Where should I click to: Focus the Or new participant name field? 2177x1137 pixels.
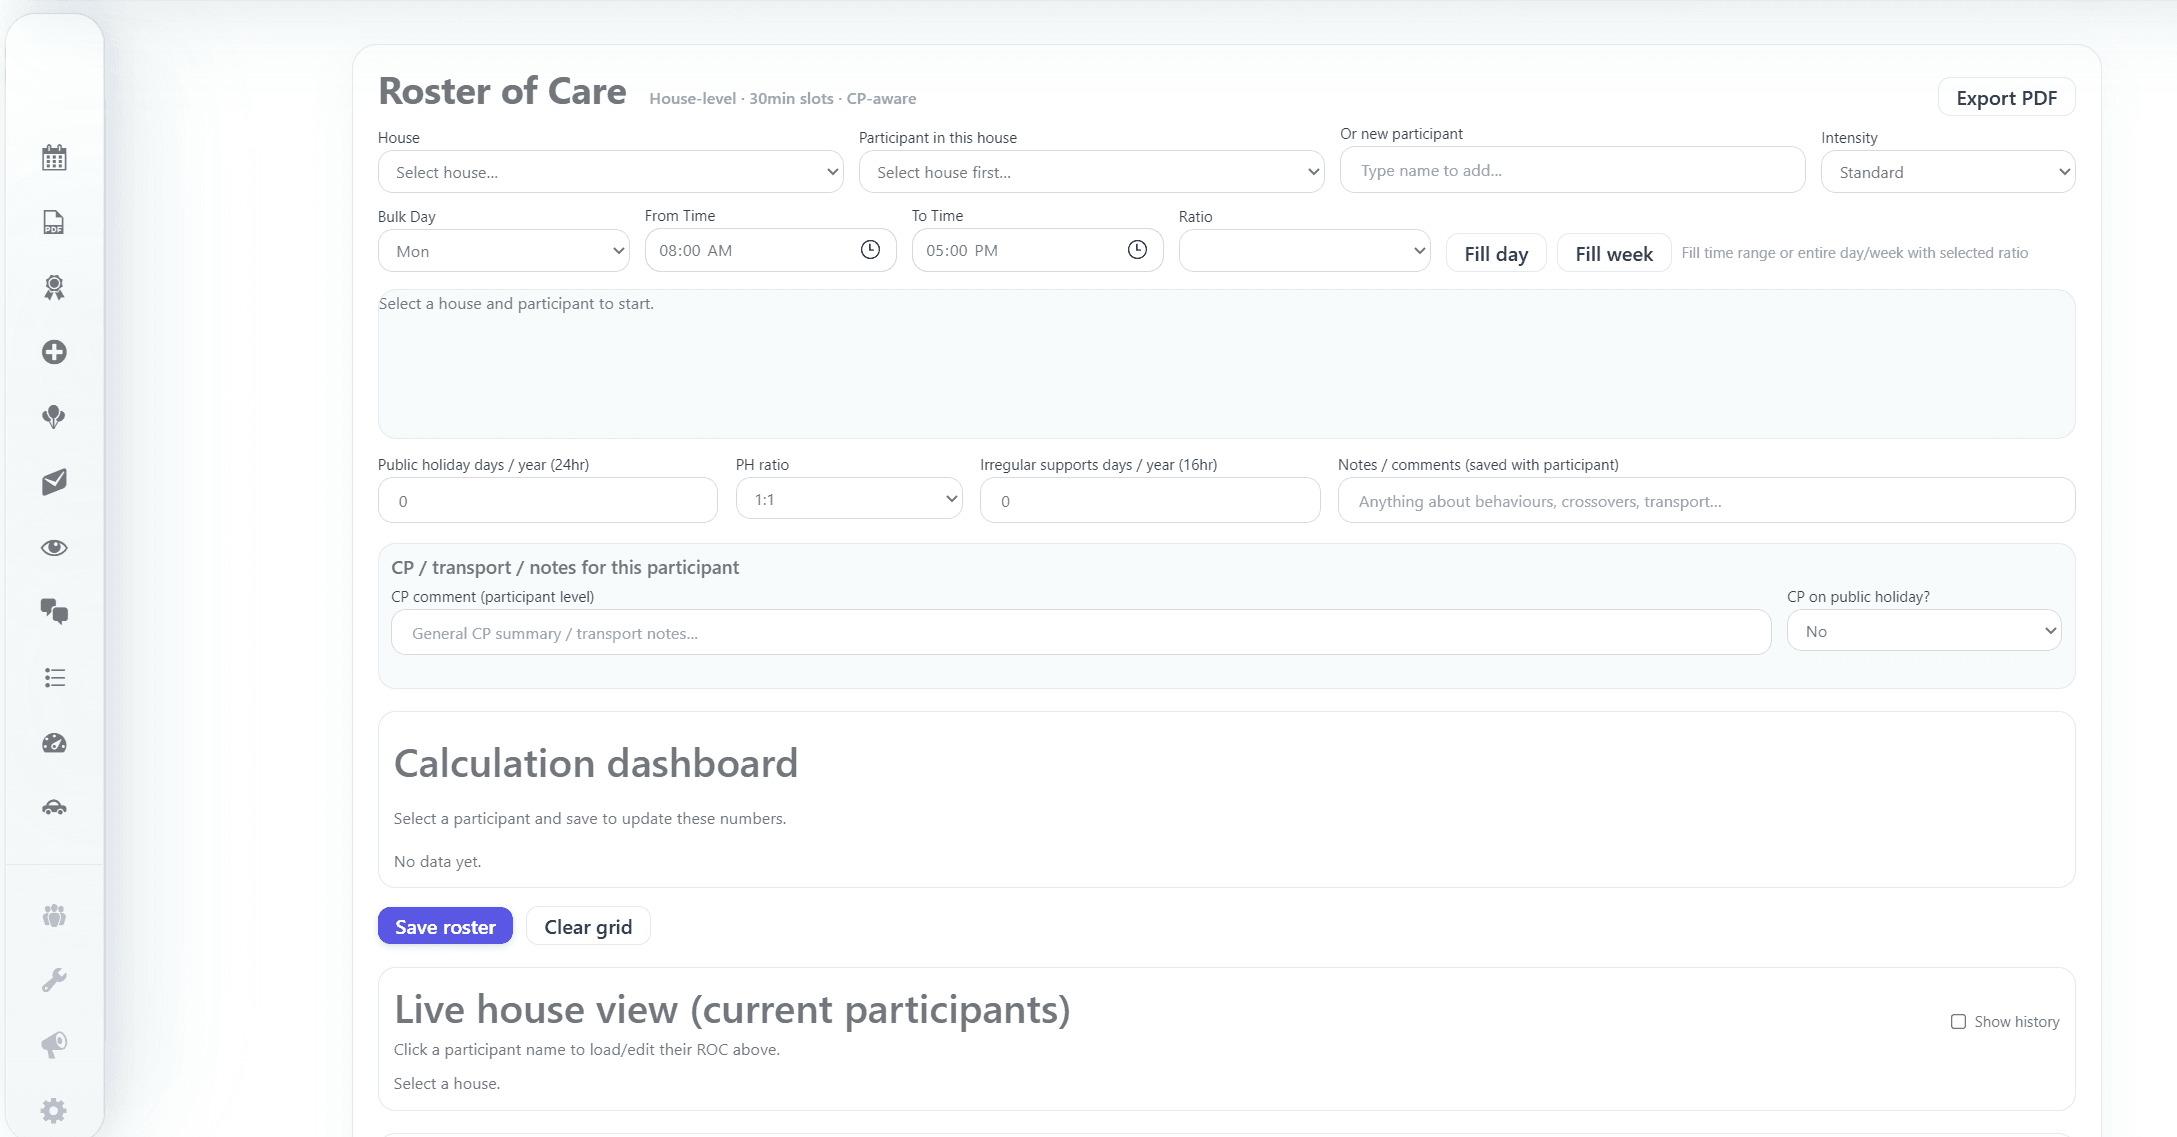(x=1572, y=170)
